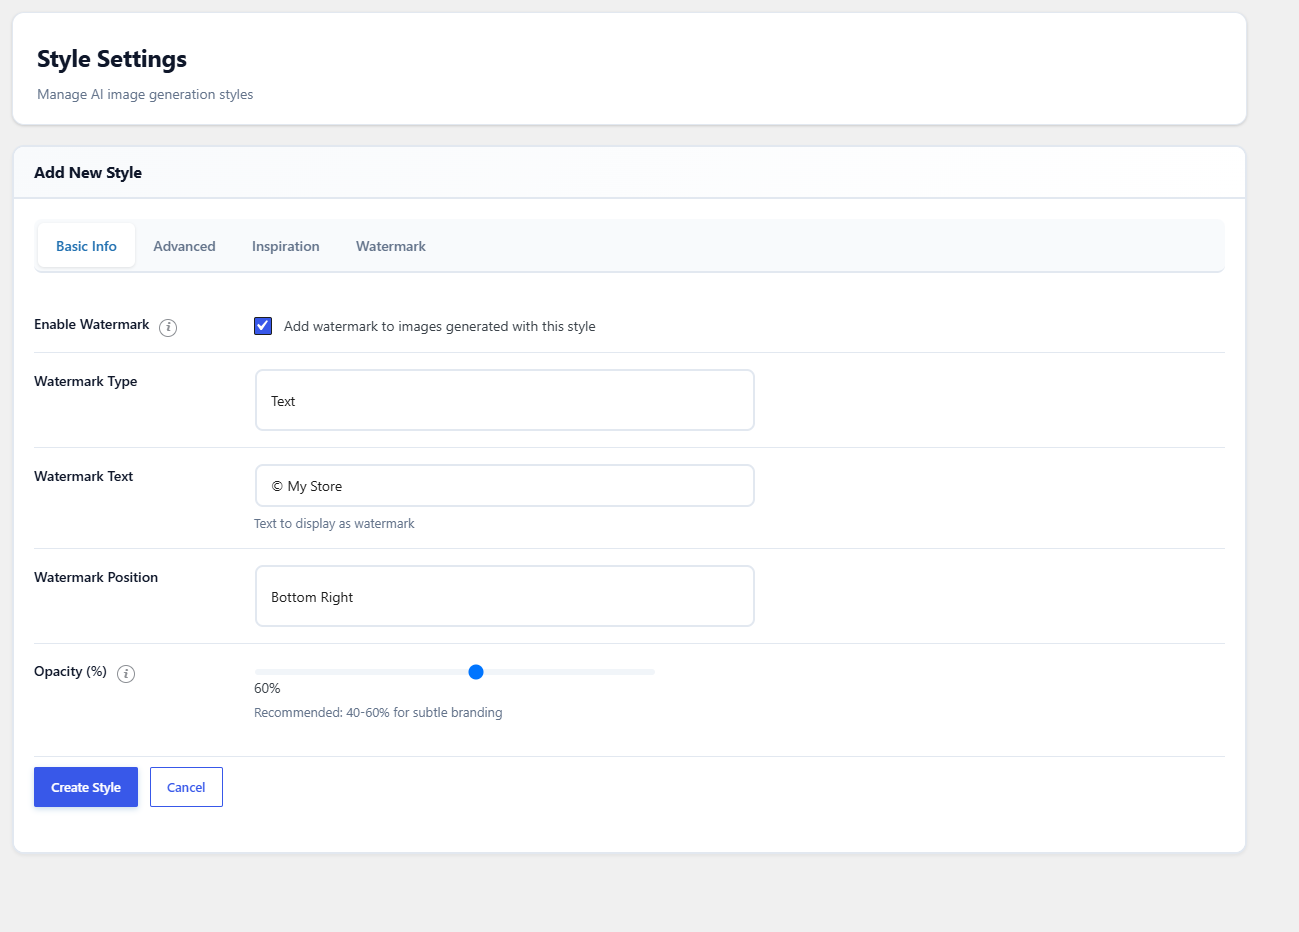Focus the Watermark Text input field
The height and width of the screenshot is (932, 1299).
point(505,486)
